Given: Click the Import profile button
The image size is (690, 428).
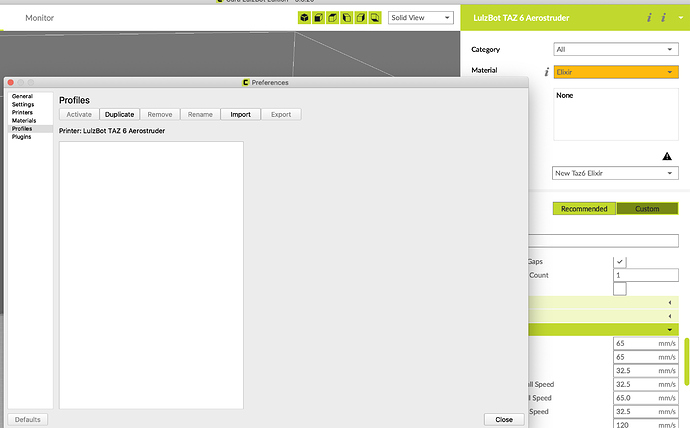Looking at the screenshot, I should (x=241, y=114).
